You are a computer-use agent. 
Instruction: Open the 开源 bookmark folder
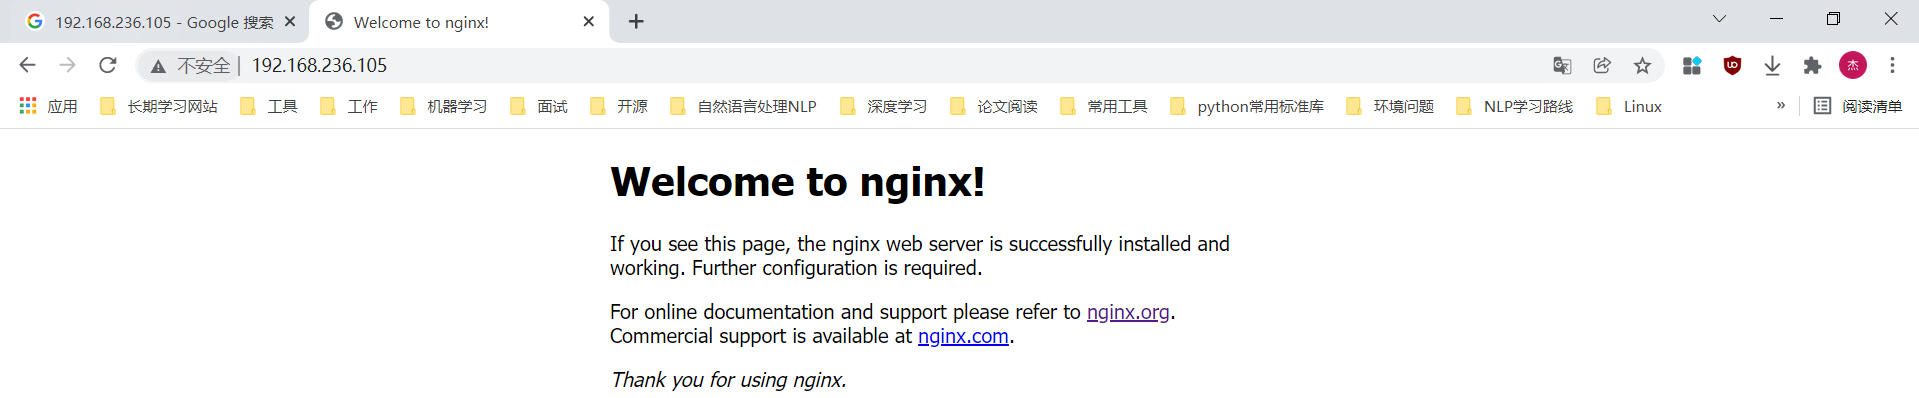pos(619,106)
